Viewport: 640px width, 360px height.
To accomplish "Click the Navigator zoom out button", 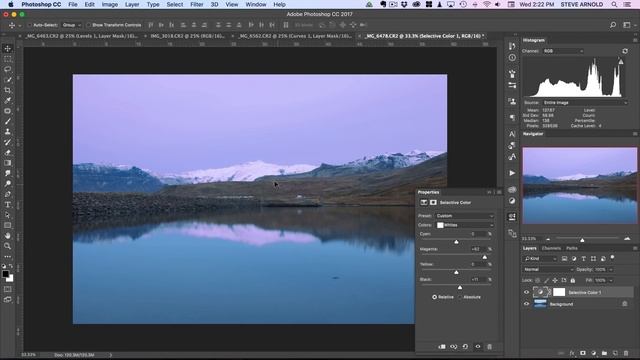I will (548, 239).
